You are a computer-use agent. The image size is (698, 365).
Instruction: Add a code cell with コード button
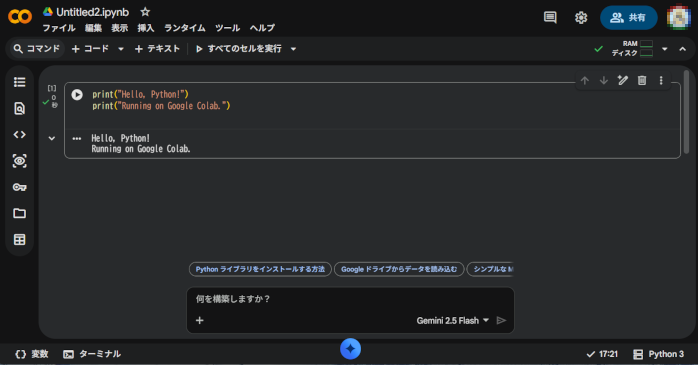click(90, 49)
